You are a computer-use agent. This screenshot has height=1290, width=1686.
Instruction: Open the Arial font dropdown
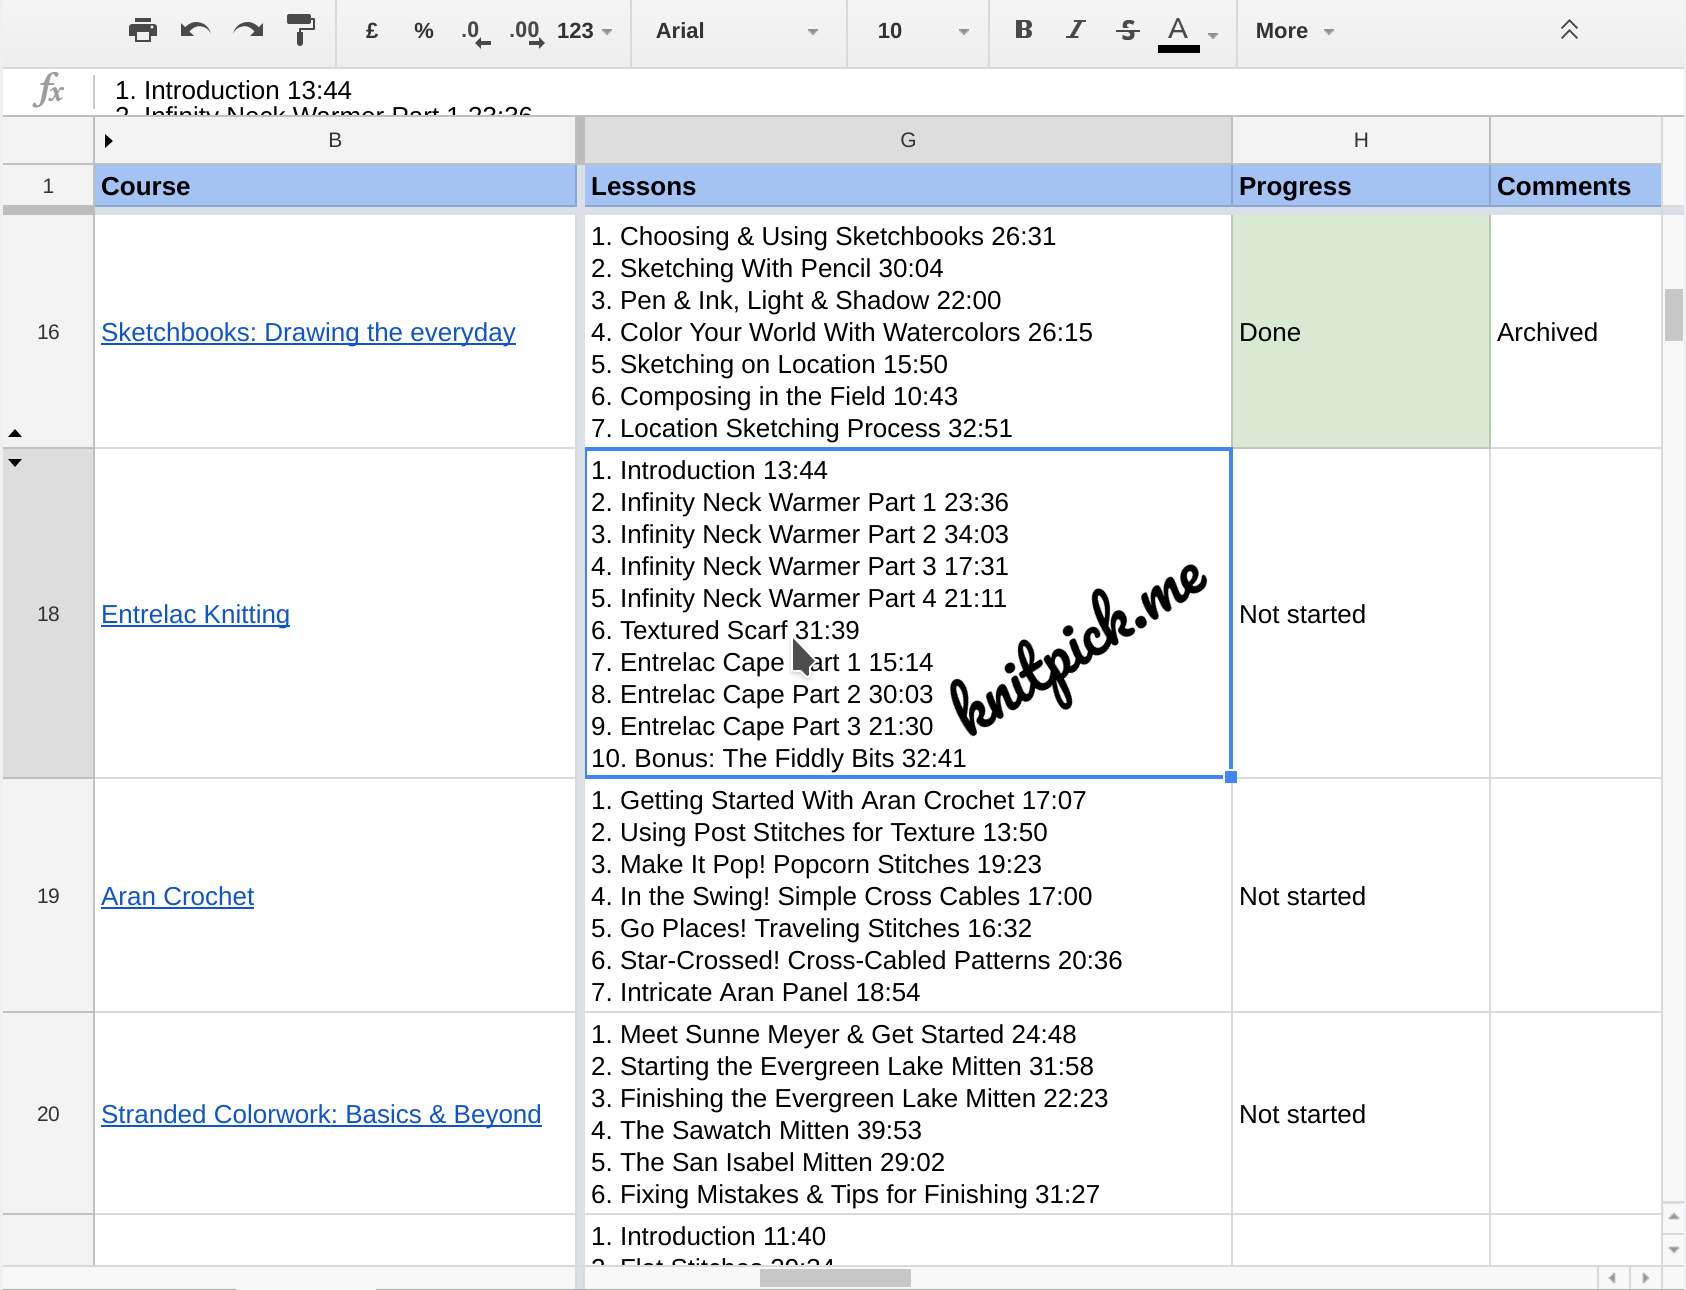pyautogui.click(x=736, y=31)
